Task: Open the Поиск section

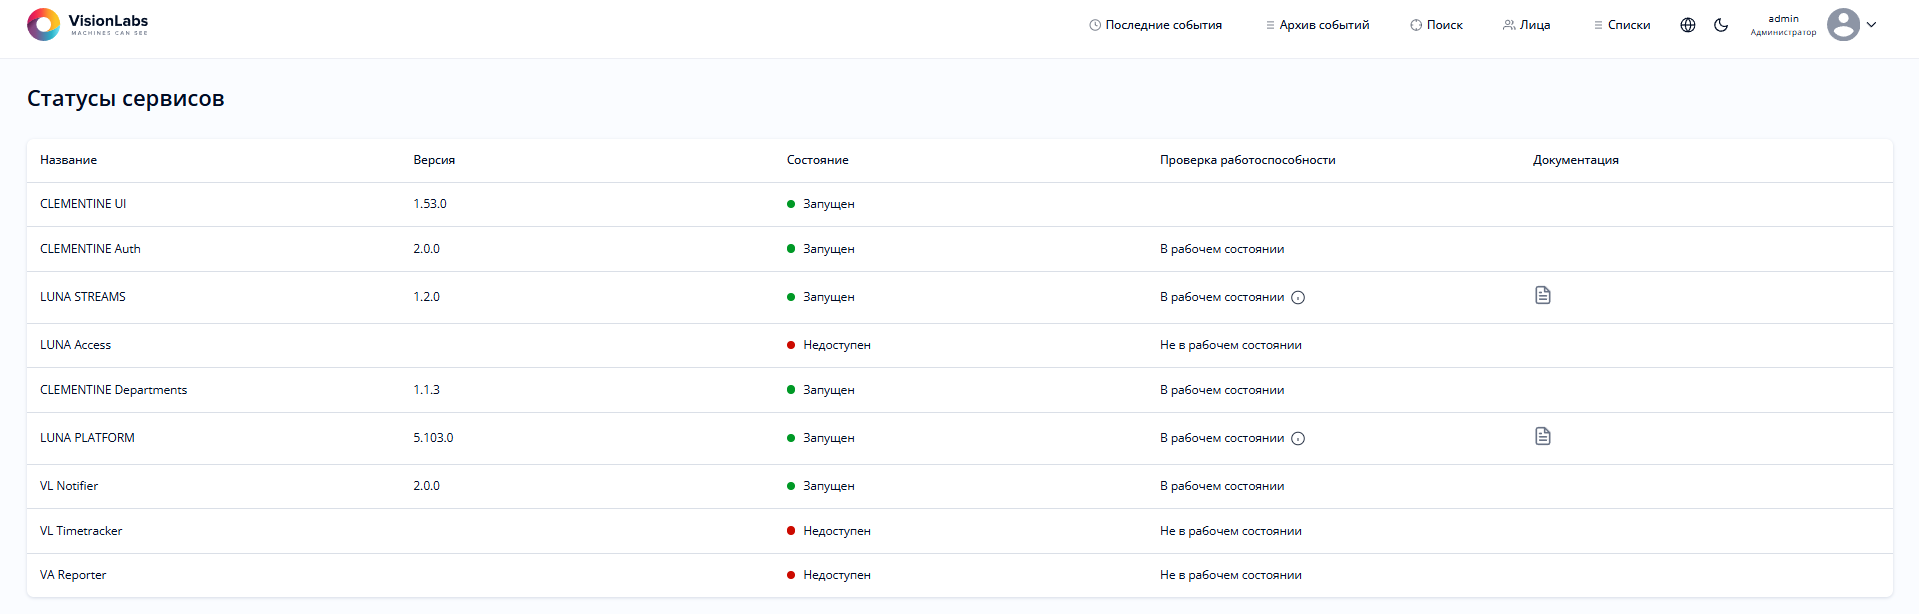Action: coord(1436,25)
